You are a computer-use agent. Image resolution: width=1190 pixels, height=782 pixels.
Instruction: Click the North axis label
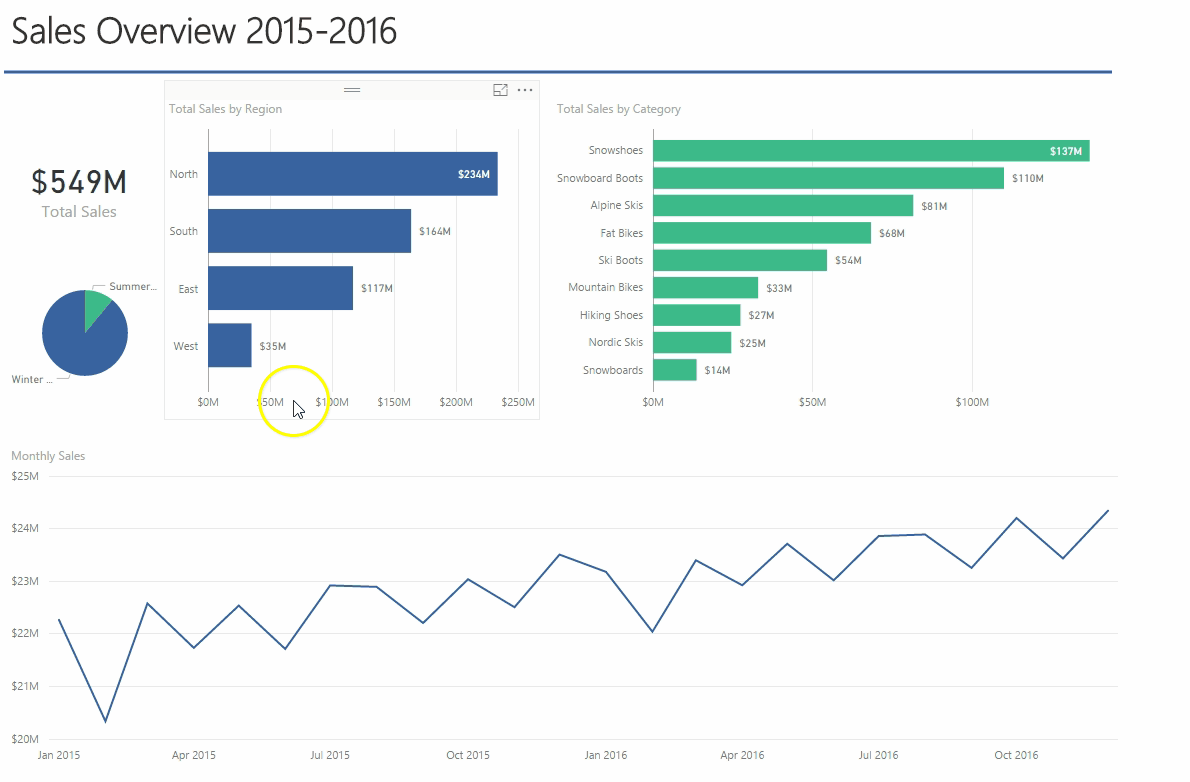click(x=184, y=174)
